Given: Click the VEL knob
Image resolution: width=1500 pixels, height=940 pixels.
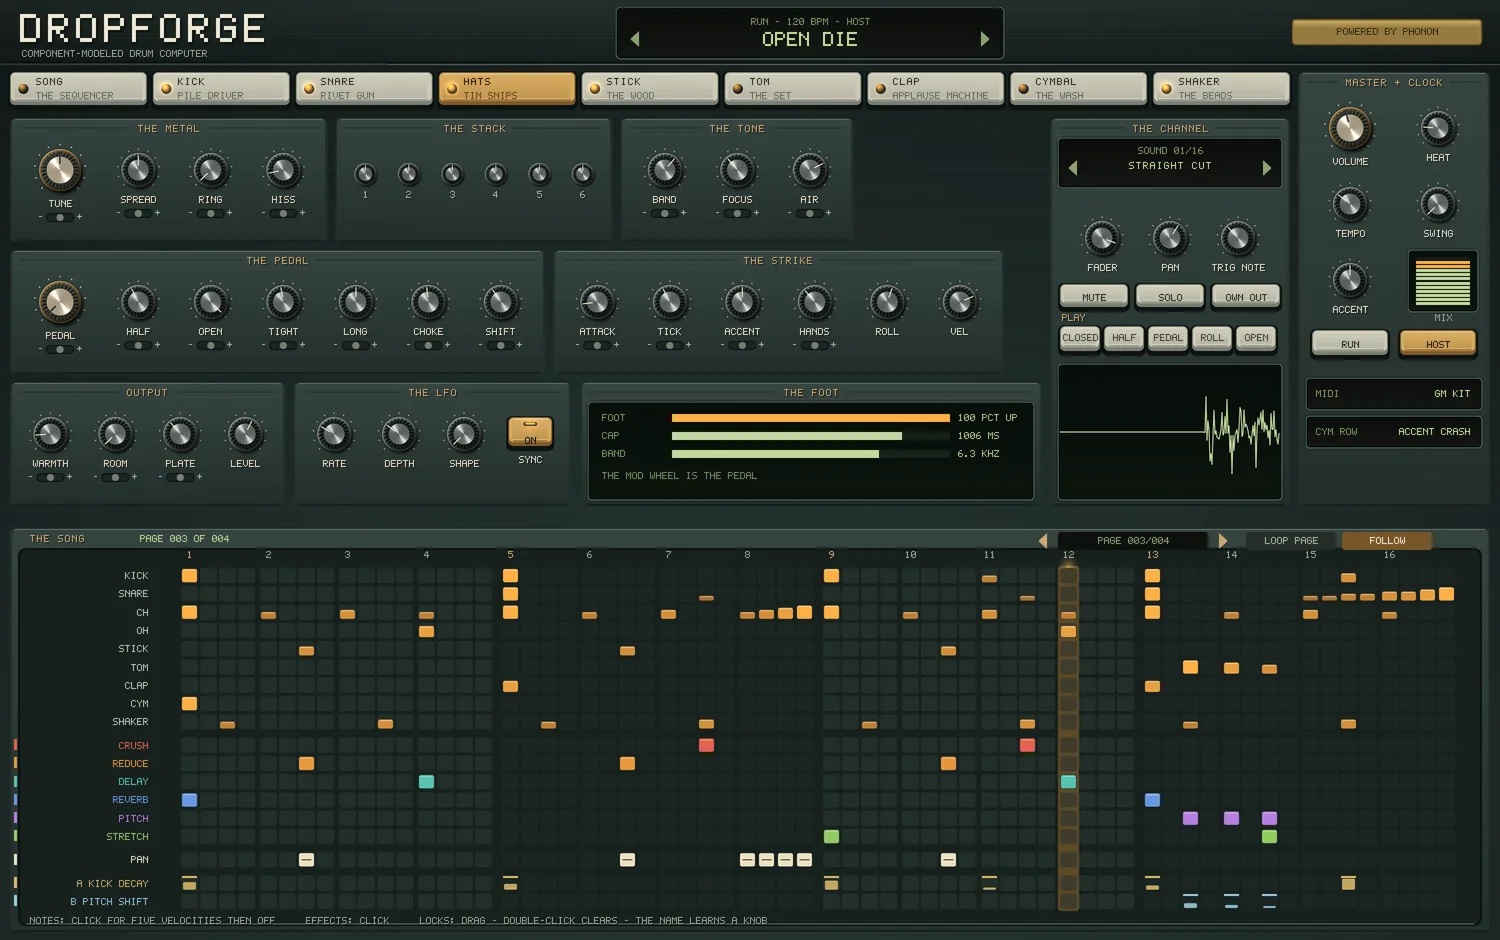Looking at the screenshot, I should coord(959,303).
